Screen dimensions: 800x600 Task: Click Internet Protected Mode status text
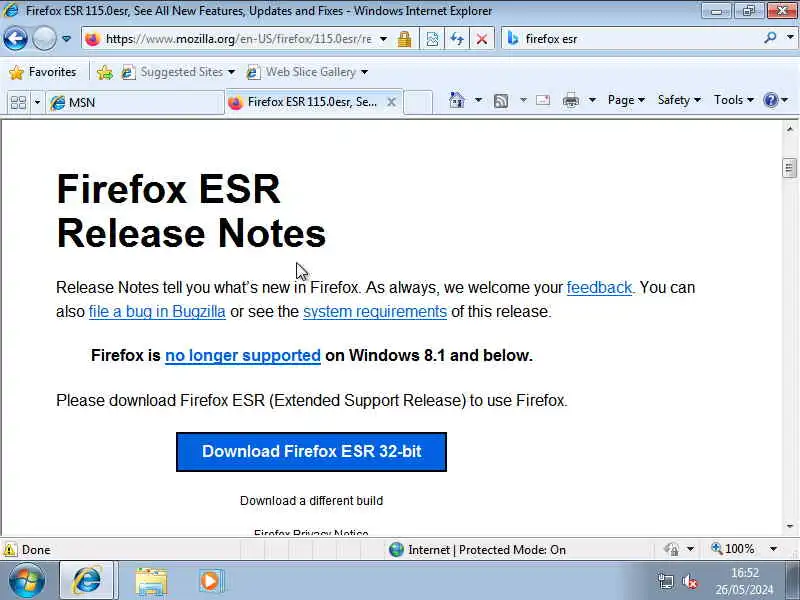[487, 549]
